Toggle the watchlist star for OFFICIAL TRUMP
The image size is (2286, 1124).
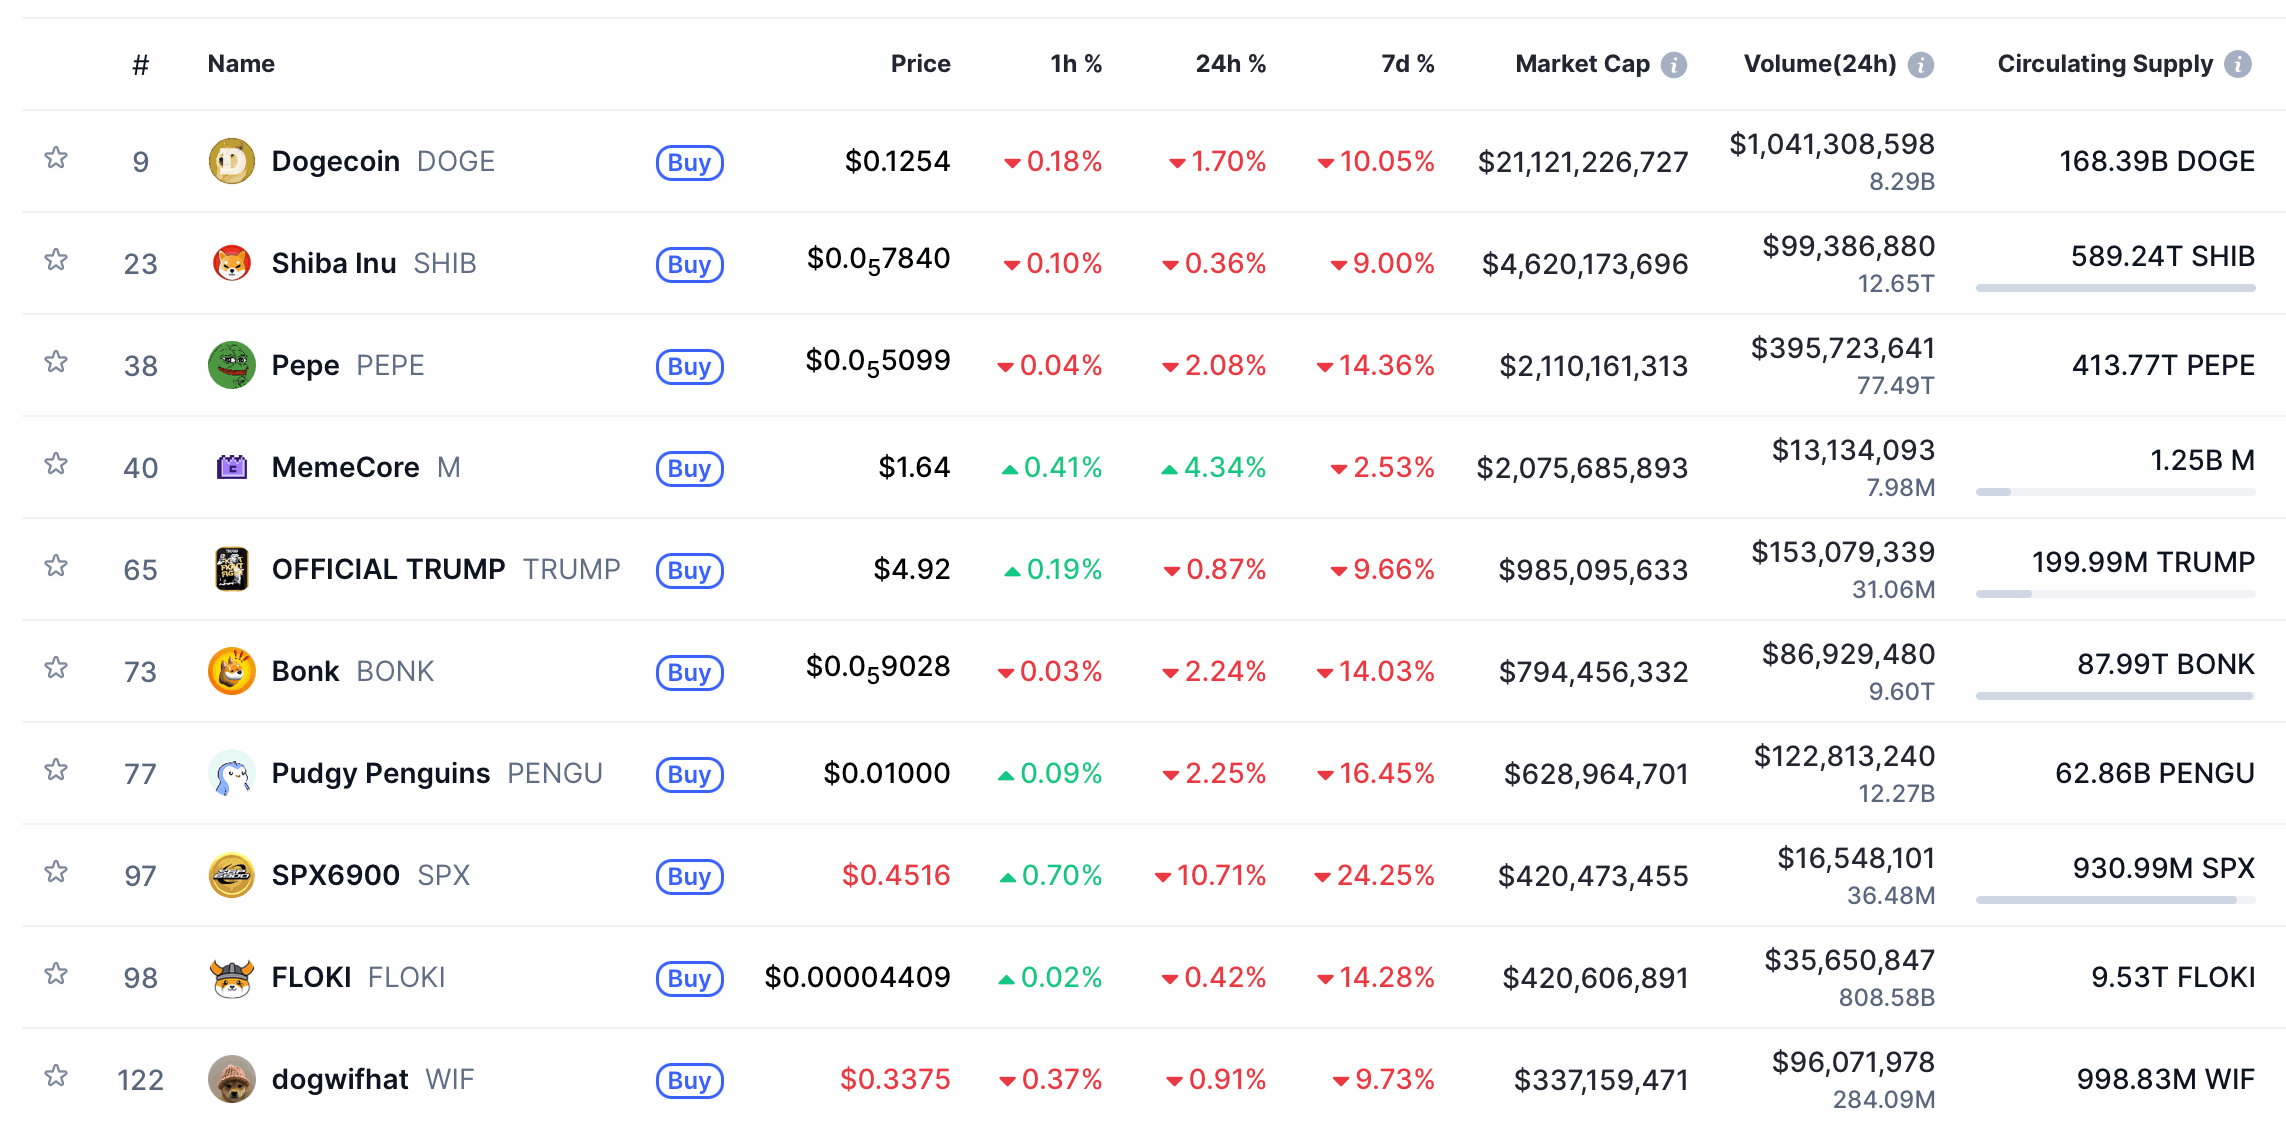click(56, 566)
